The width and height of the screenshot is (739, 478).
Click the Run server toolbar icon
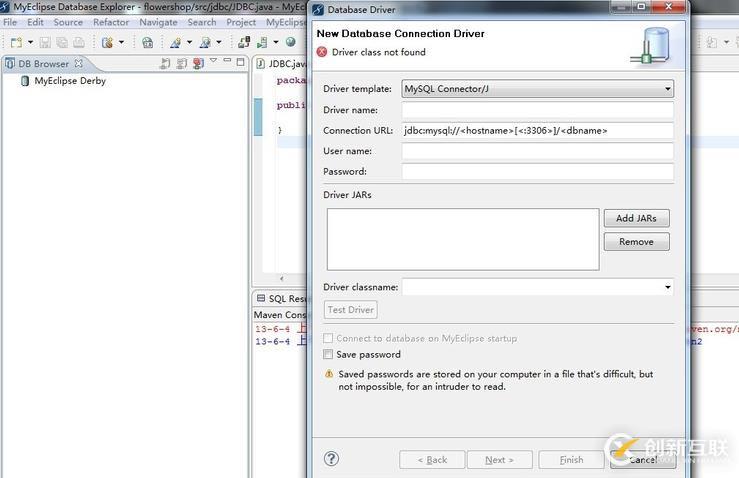tap(262, 42)
